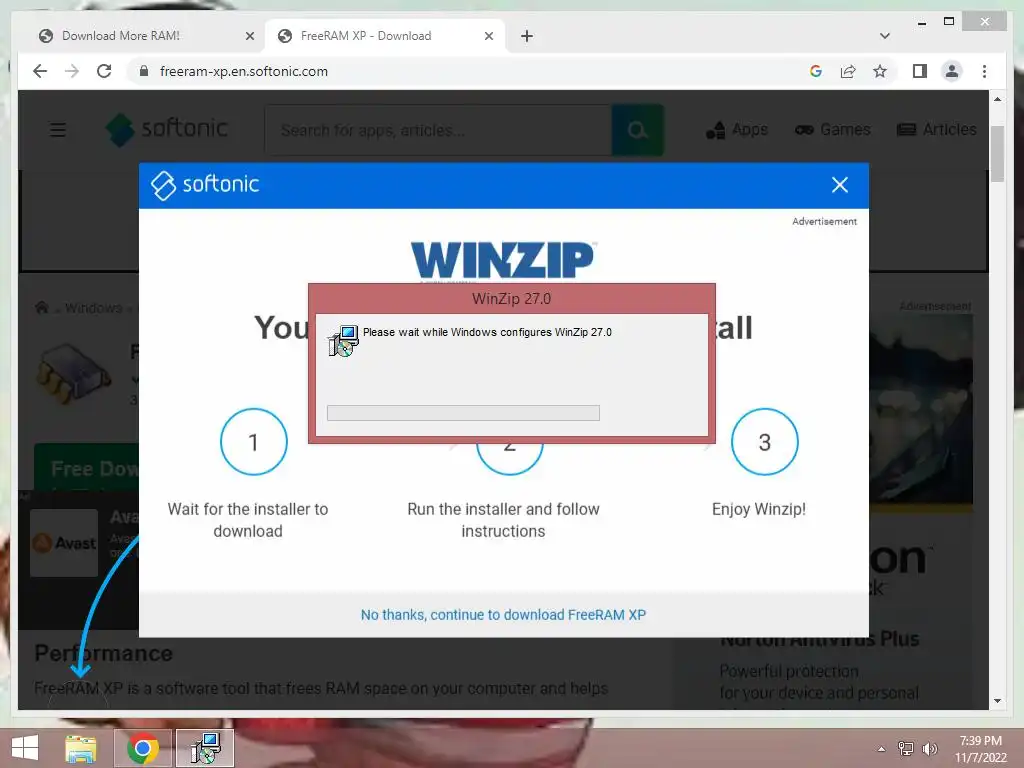This screenshot has width=1024, height=768.
Task: Click the WinZip 27.0 dialog title bar
Action: click(x=511, y=298)
